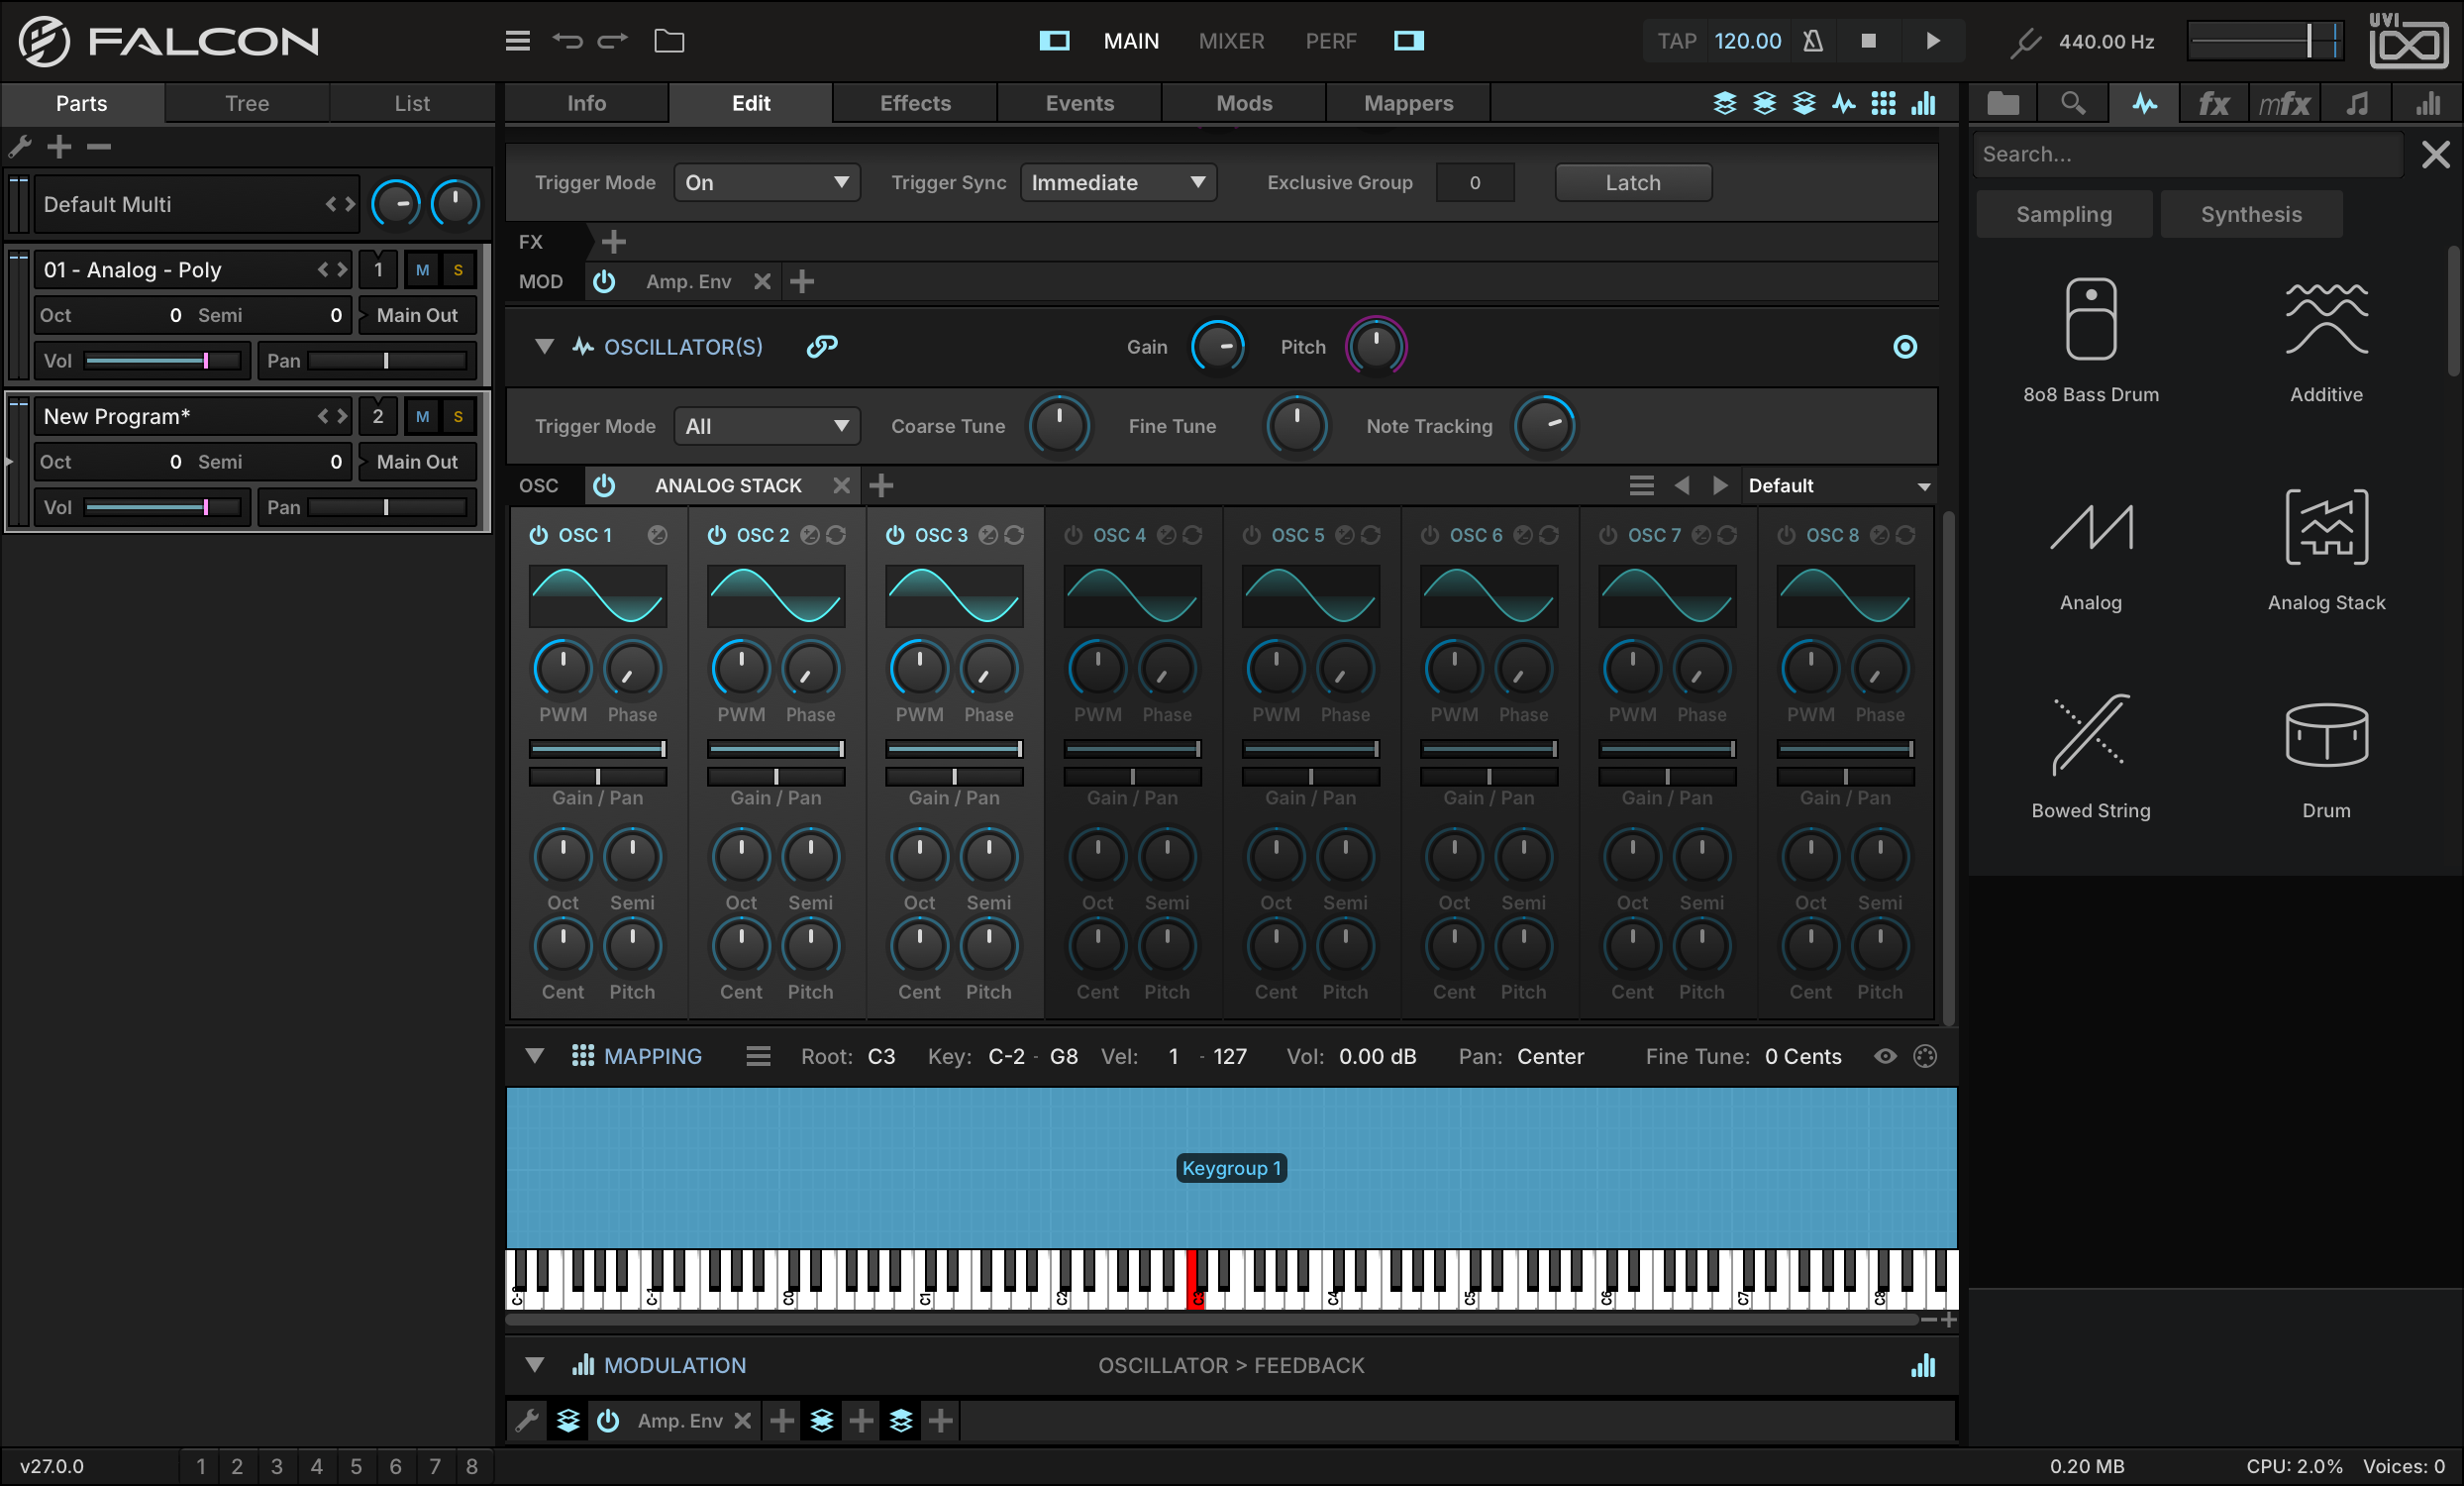Click the redo arrow
2464x1486 pixels.
tap(612, 41)
